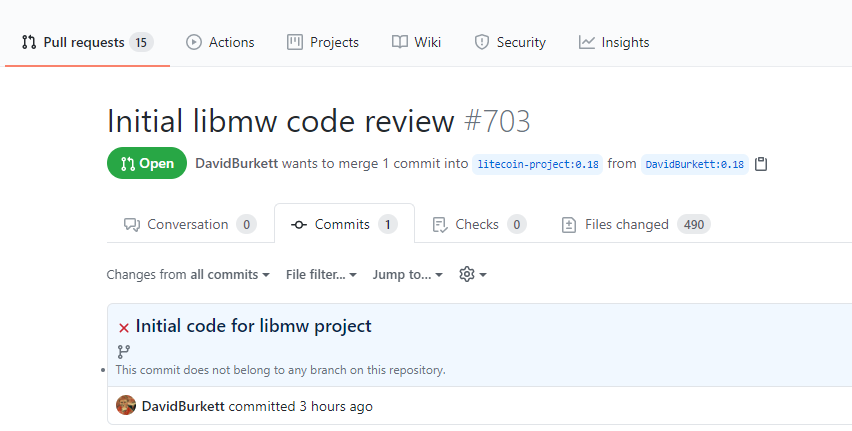852x431 pixels.
Task: Click the branch icon under commit title
Action: pyautogui.click(x=124, y=352)
